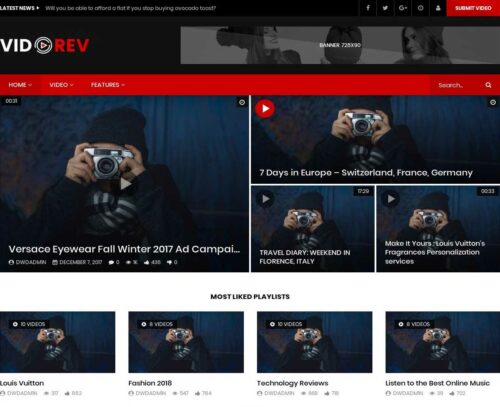
Task: Play the 7 Days in Europe video
Action: pyautogui.click(x=265, y=109)
